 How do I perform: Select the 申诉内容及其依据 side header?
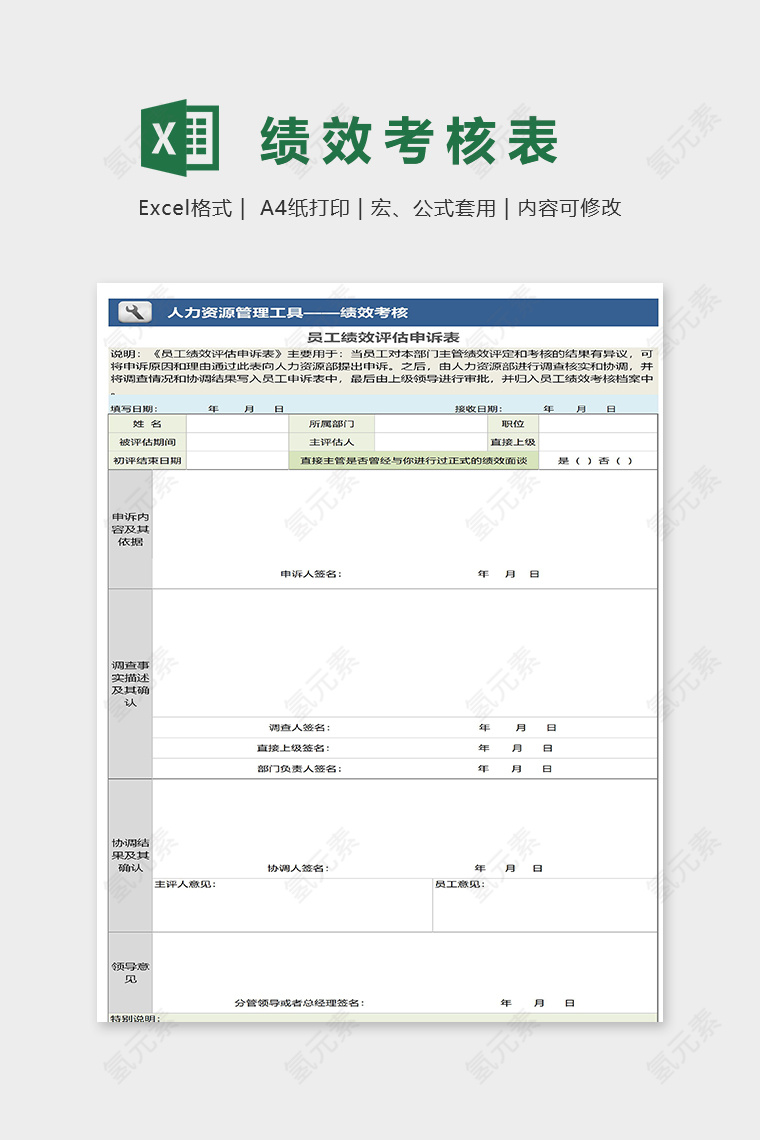(x=130, y=529)
